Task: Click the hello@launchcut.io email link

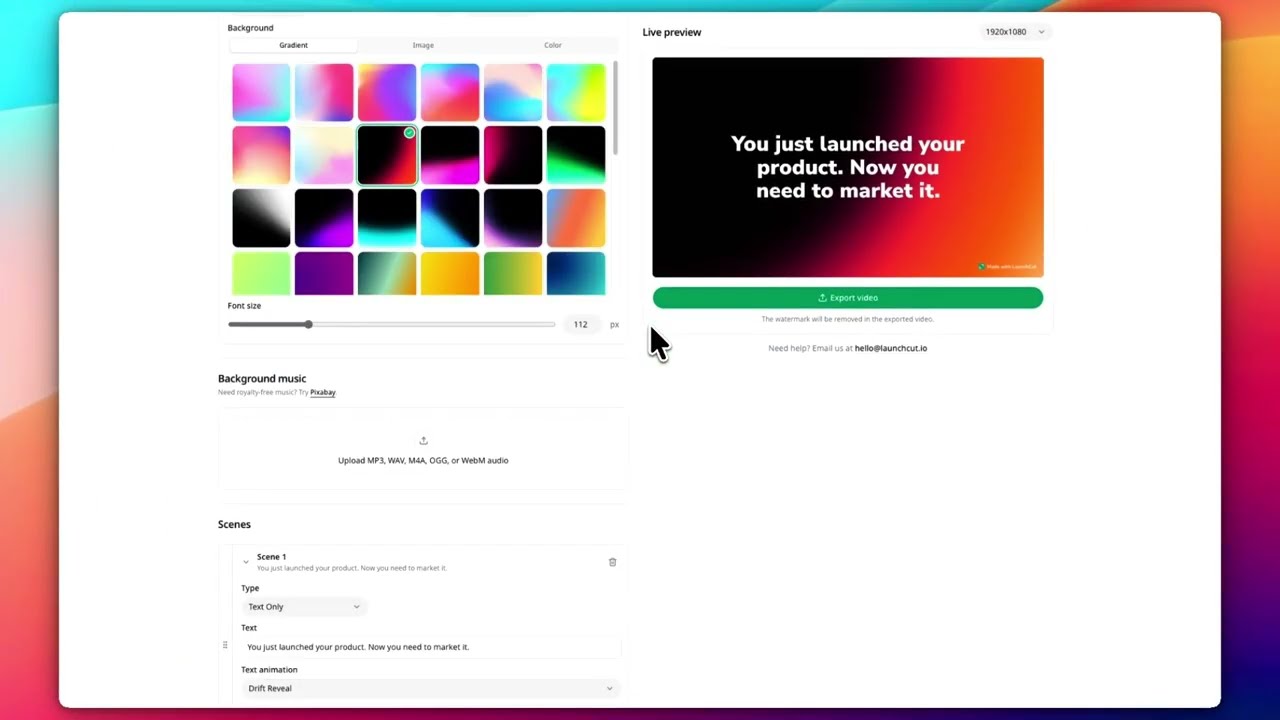Action: click(891, 348)
